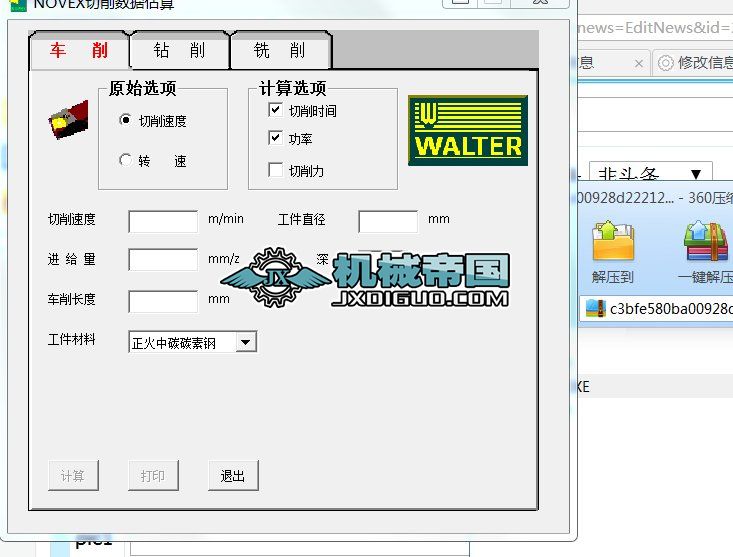Click the 打印 button
733x557 pixels.
click(153, 476)
